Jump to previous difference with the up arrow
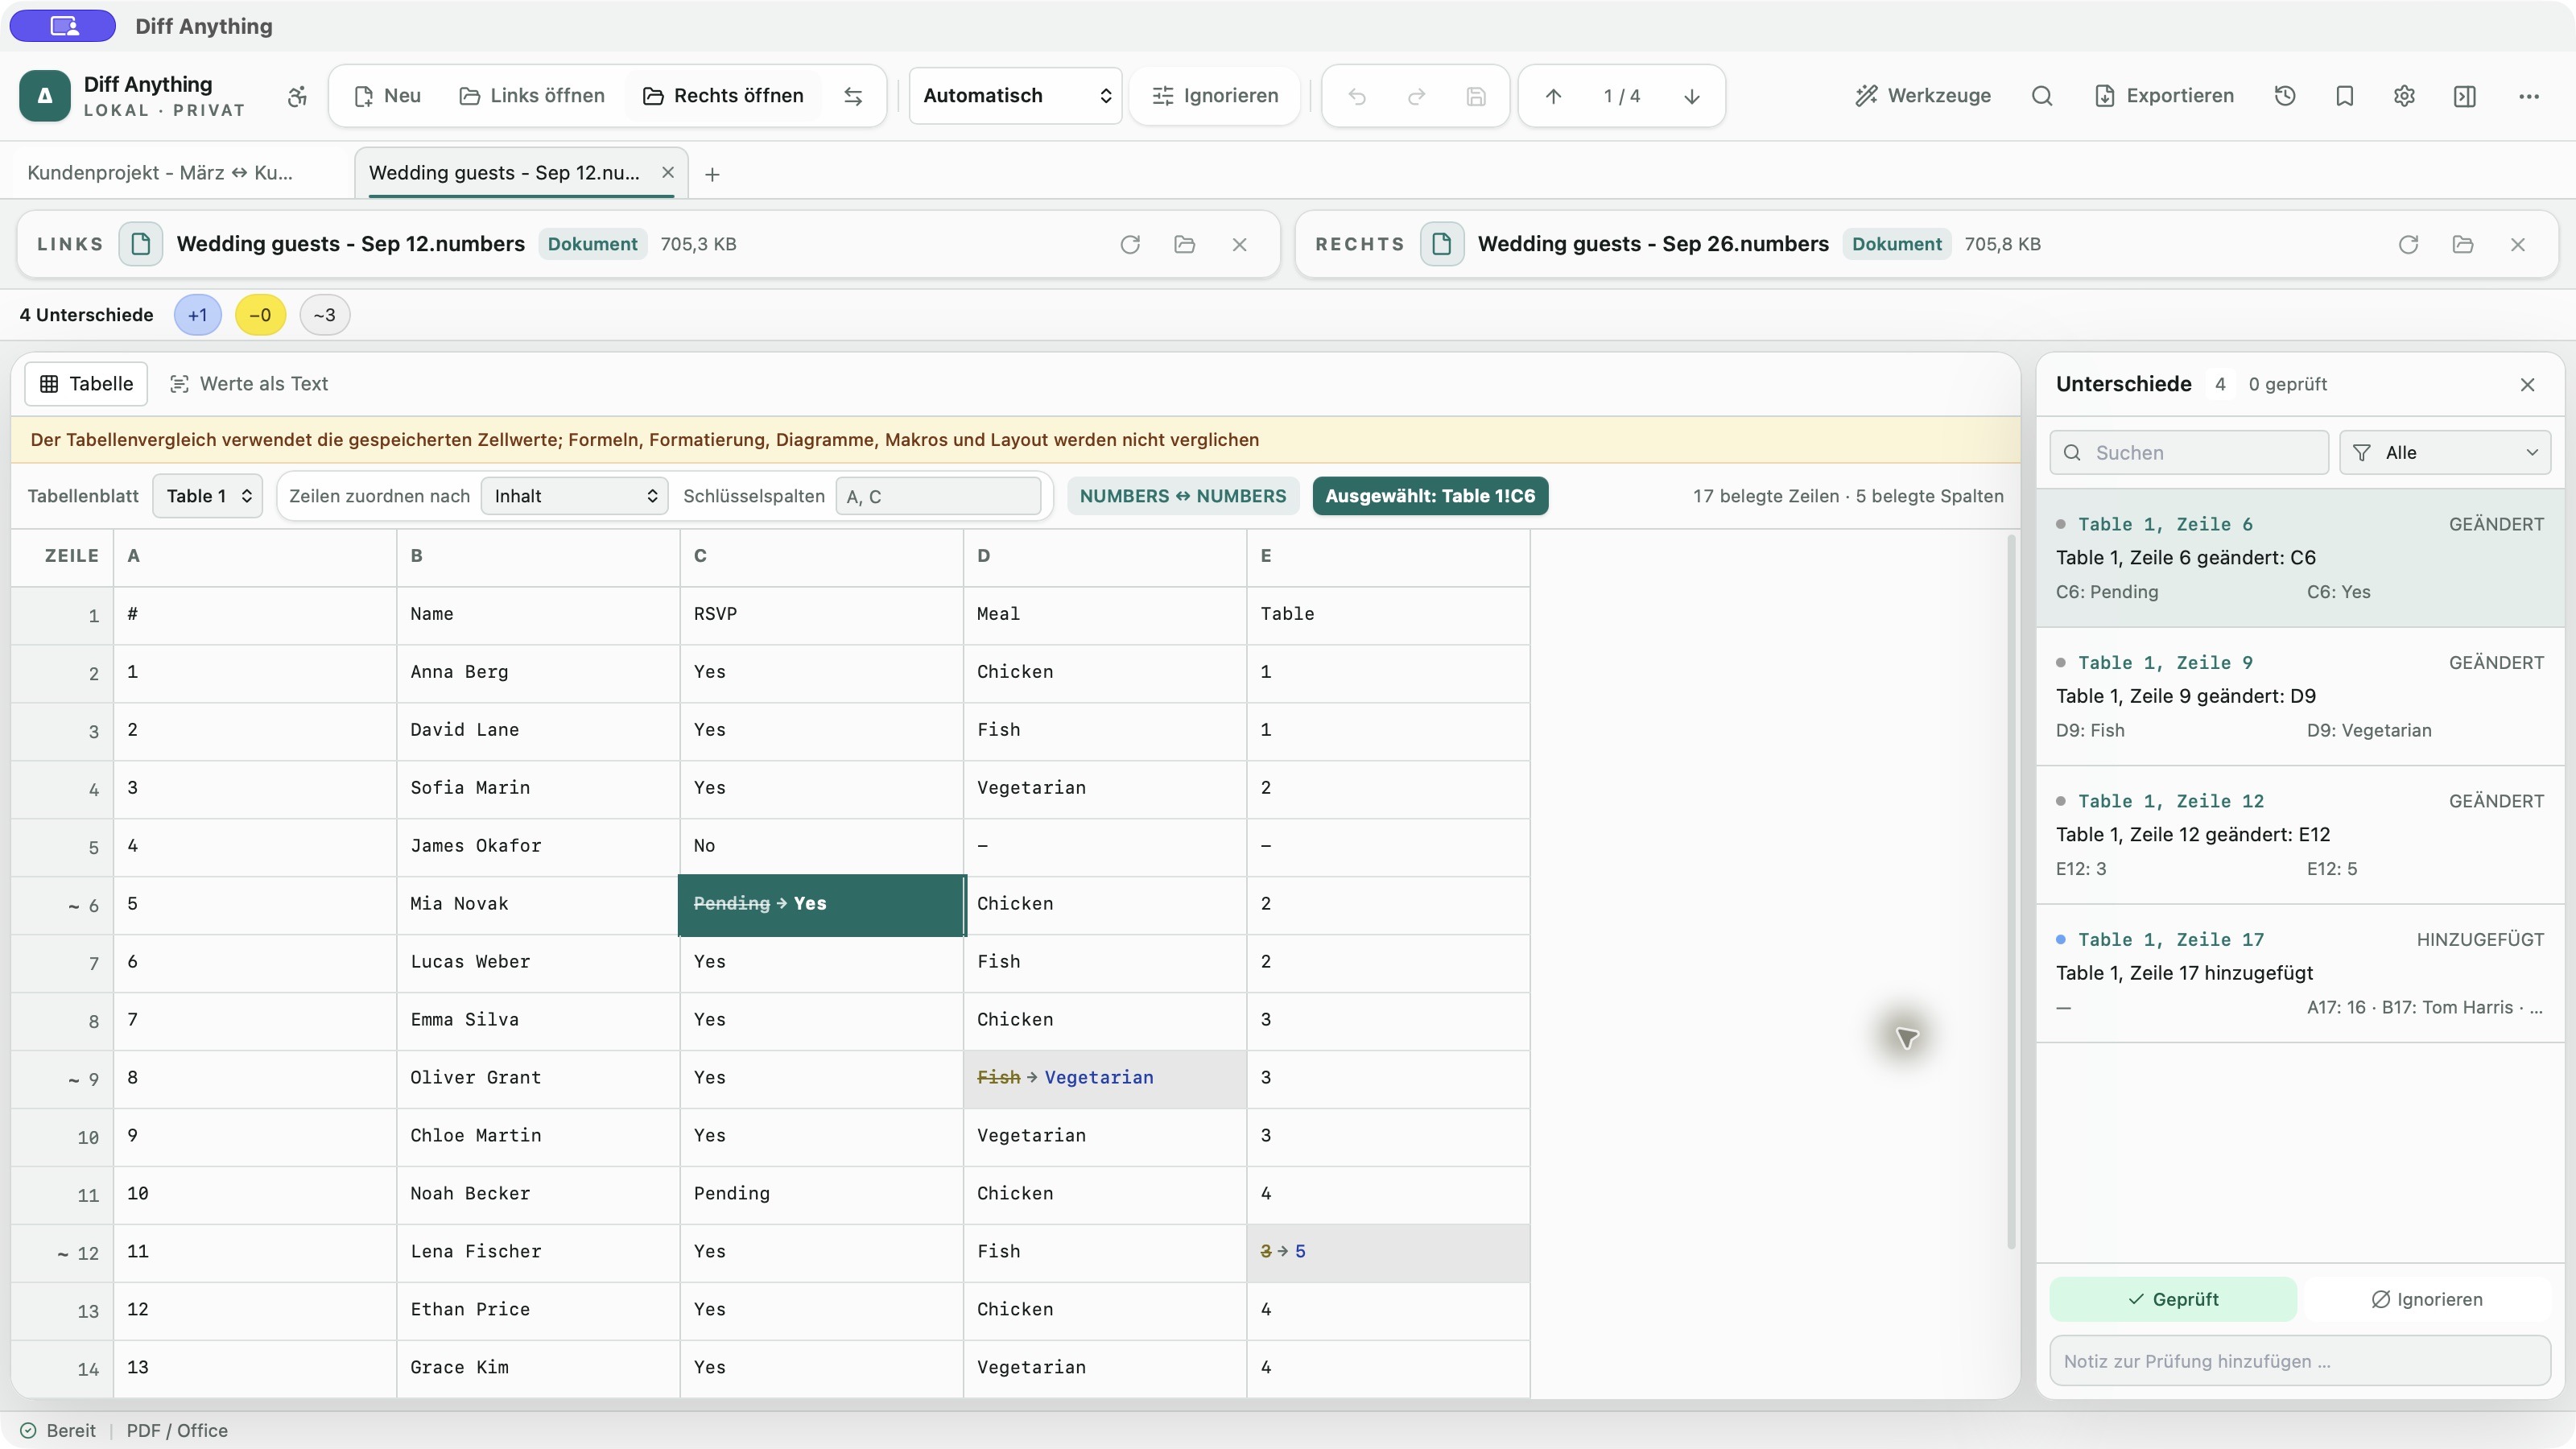 coord(1553,96)
